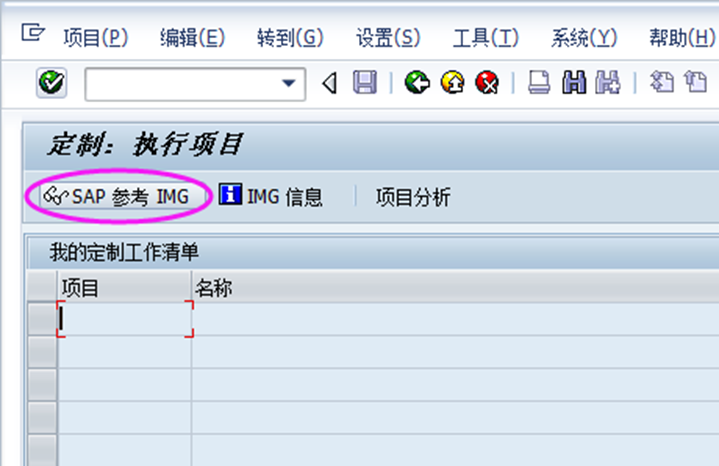Open the window menu icon at top-left

point(33,33)
